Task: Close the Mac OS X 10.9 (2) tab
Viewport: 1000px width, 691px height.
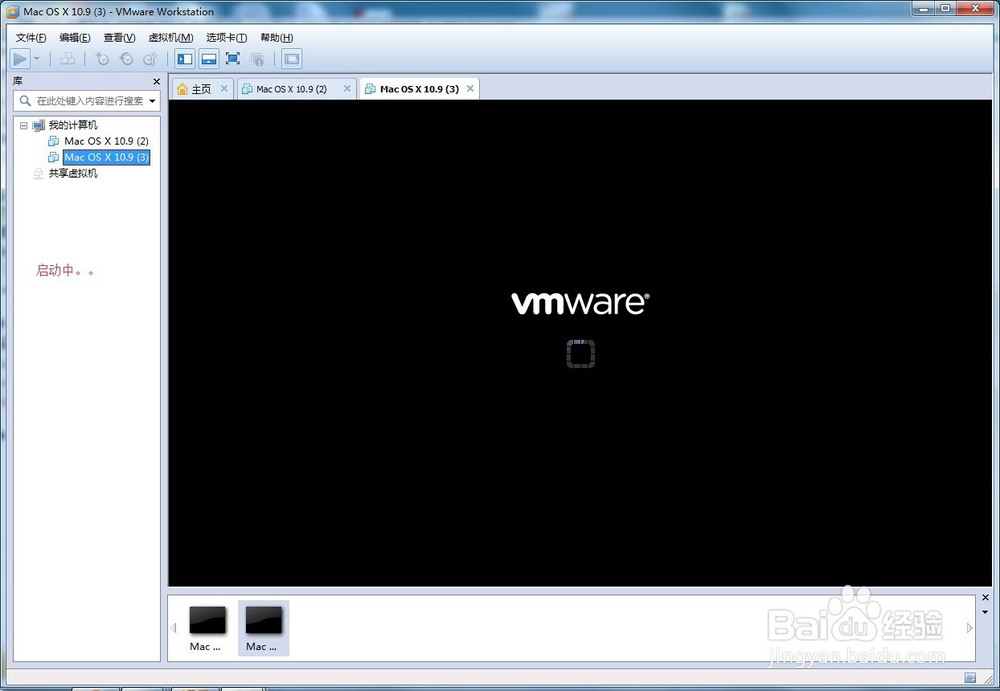Action: coord(347,89)
